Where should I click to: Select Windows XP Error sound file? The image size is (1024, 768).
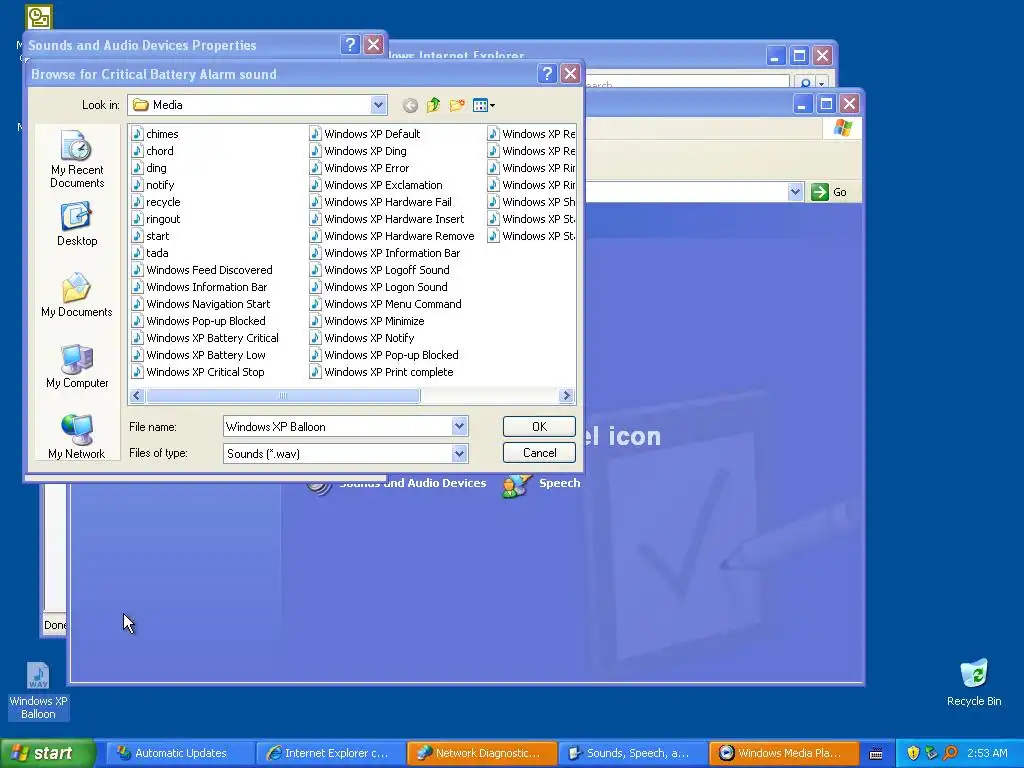click(x=359, y=168)
